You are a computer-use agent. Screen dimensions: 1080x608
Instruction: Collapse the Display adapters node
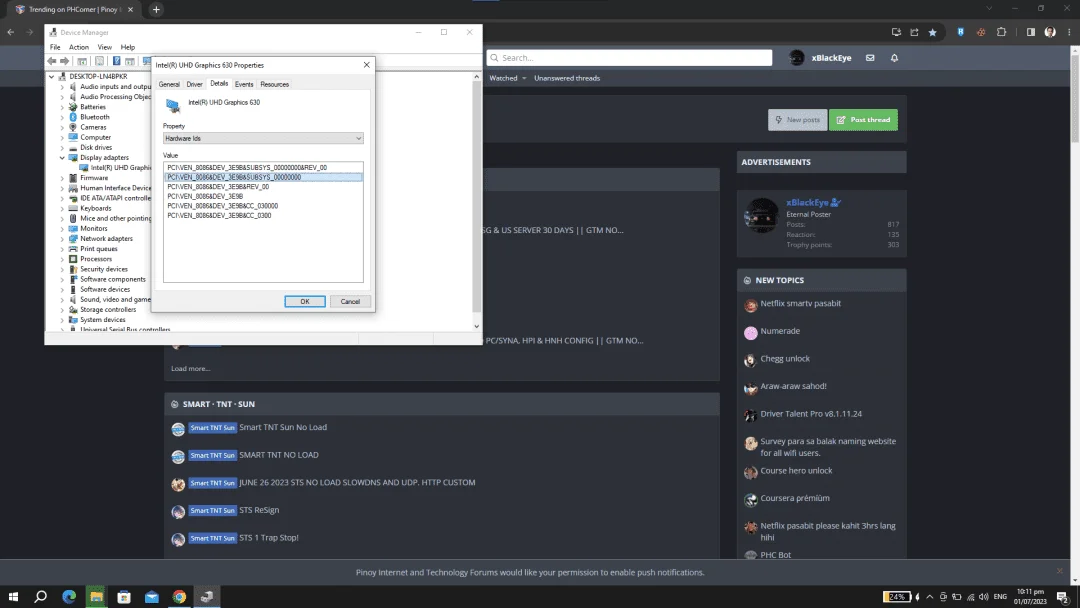point(62,158)
